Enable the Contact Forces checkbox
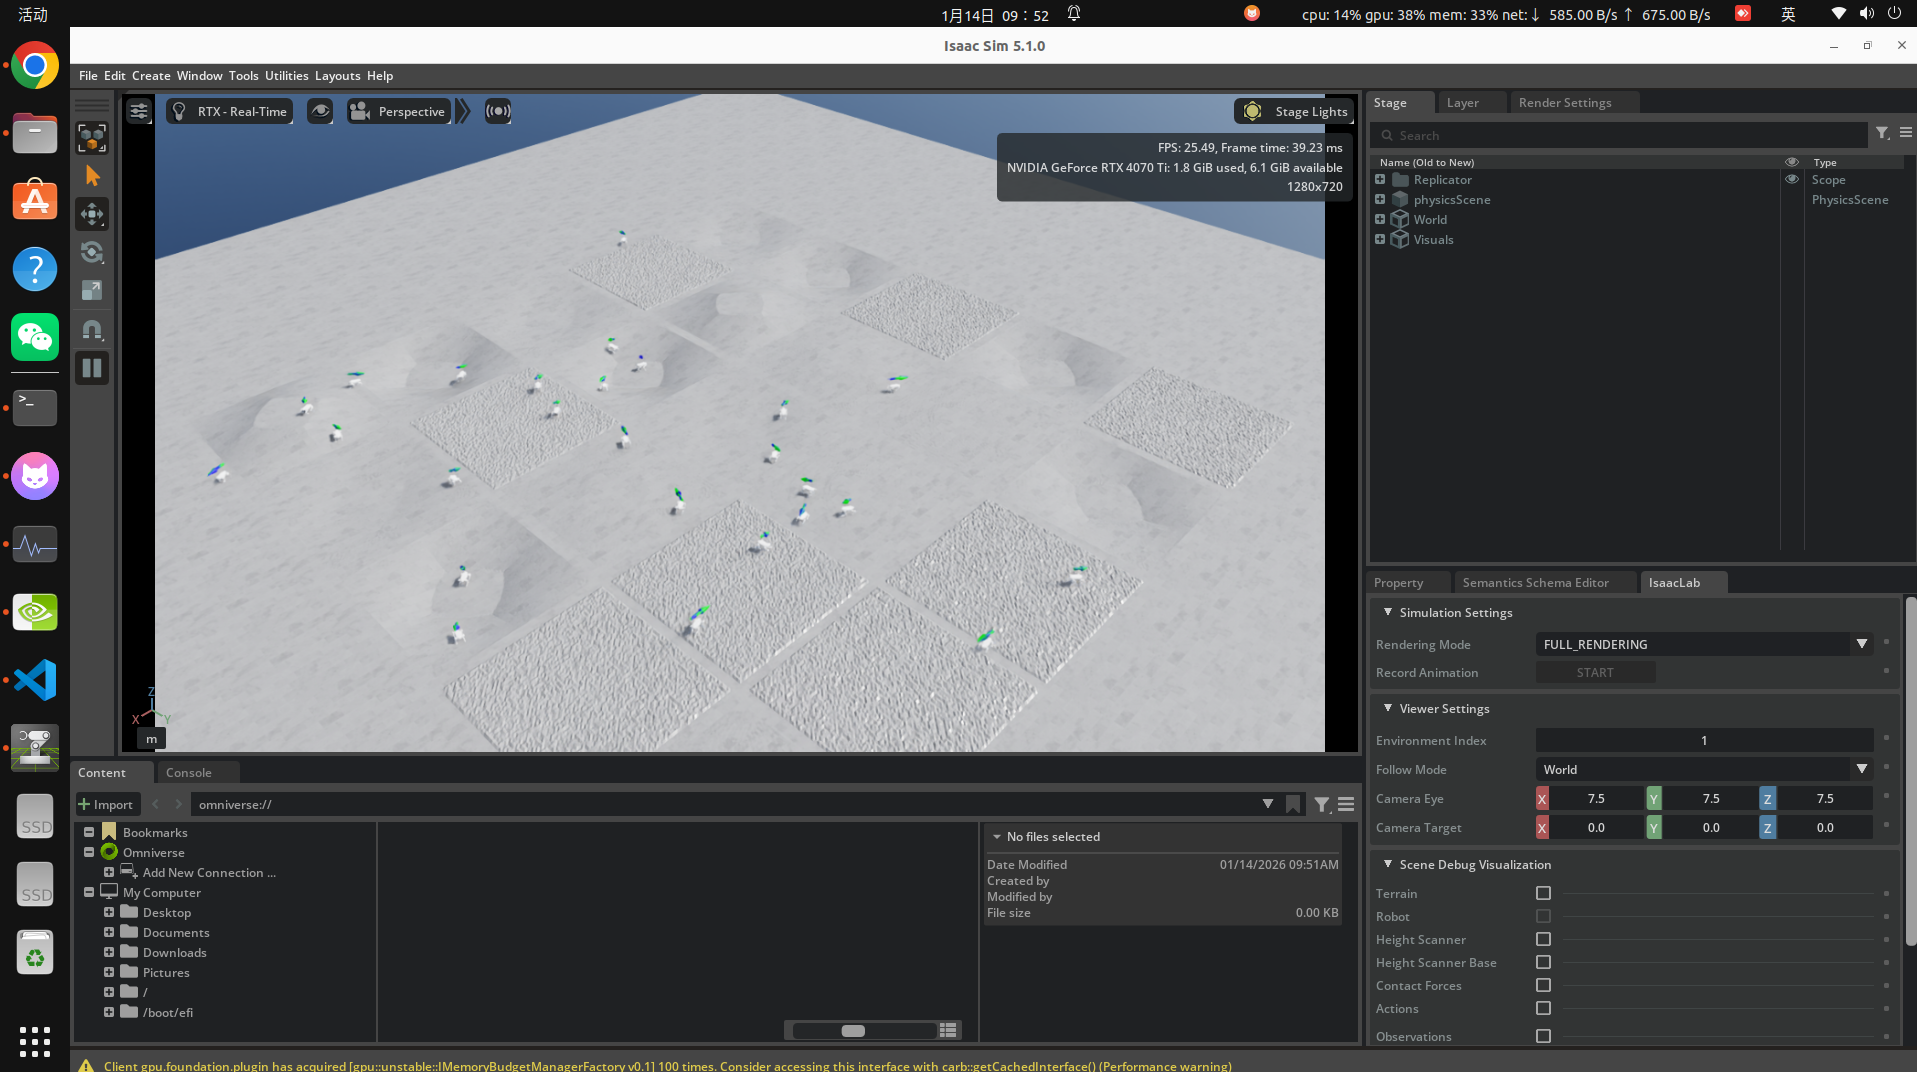 click(x=1543, y=985)
